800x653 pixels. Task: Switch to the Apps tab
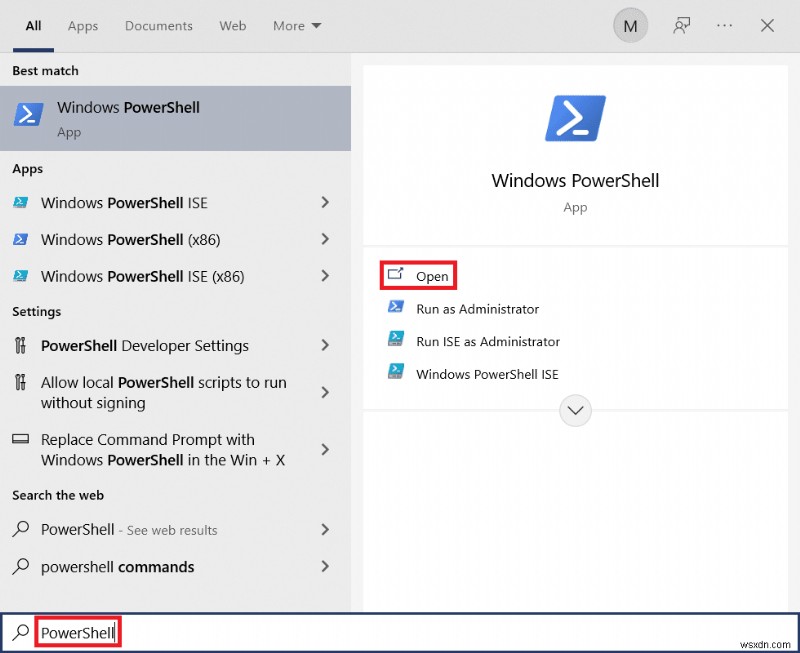pyautogui.click(x=82, y=26)
